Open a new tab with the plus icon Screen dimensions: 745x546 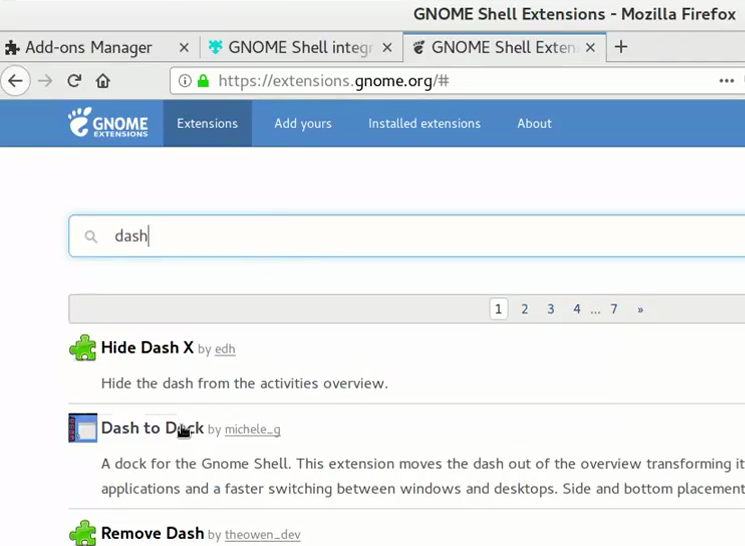pos(621,47)
